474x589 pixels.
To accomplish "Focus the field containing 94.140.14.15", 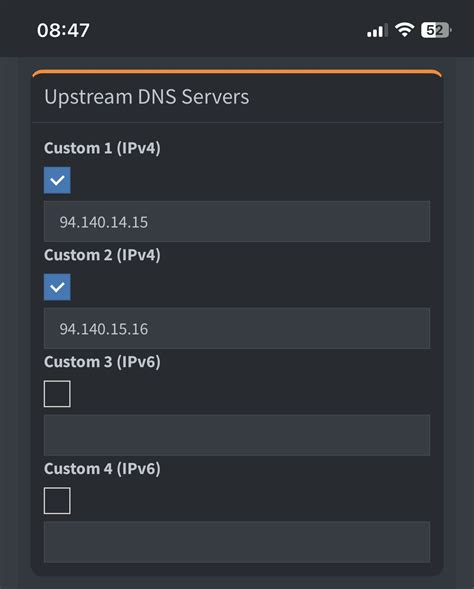I will 237,221.
